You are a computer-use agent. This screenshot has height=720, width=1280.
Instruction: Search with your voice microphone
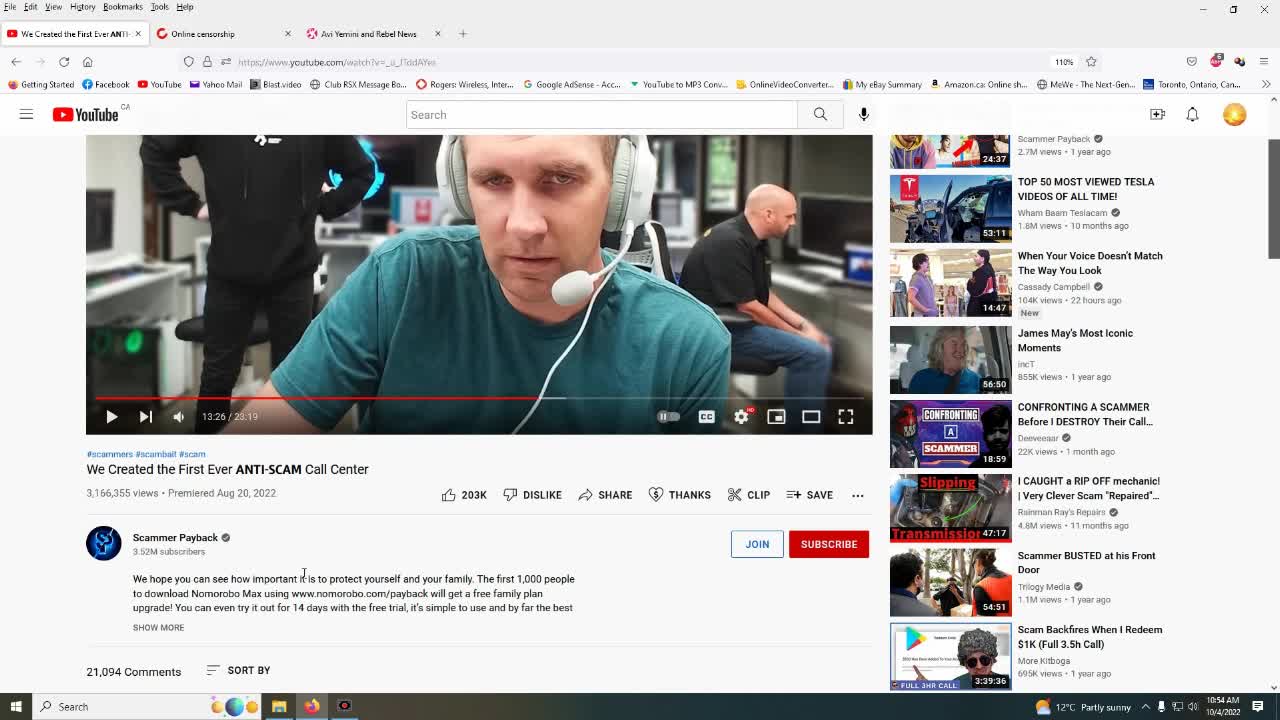[x=864, y=115]
